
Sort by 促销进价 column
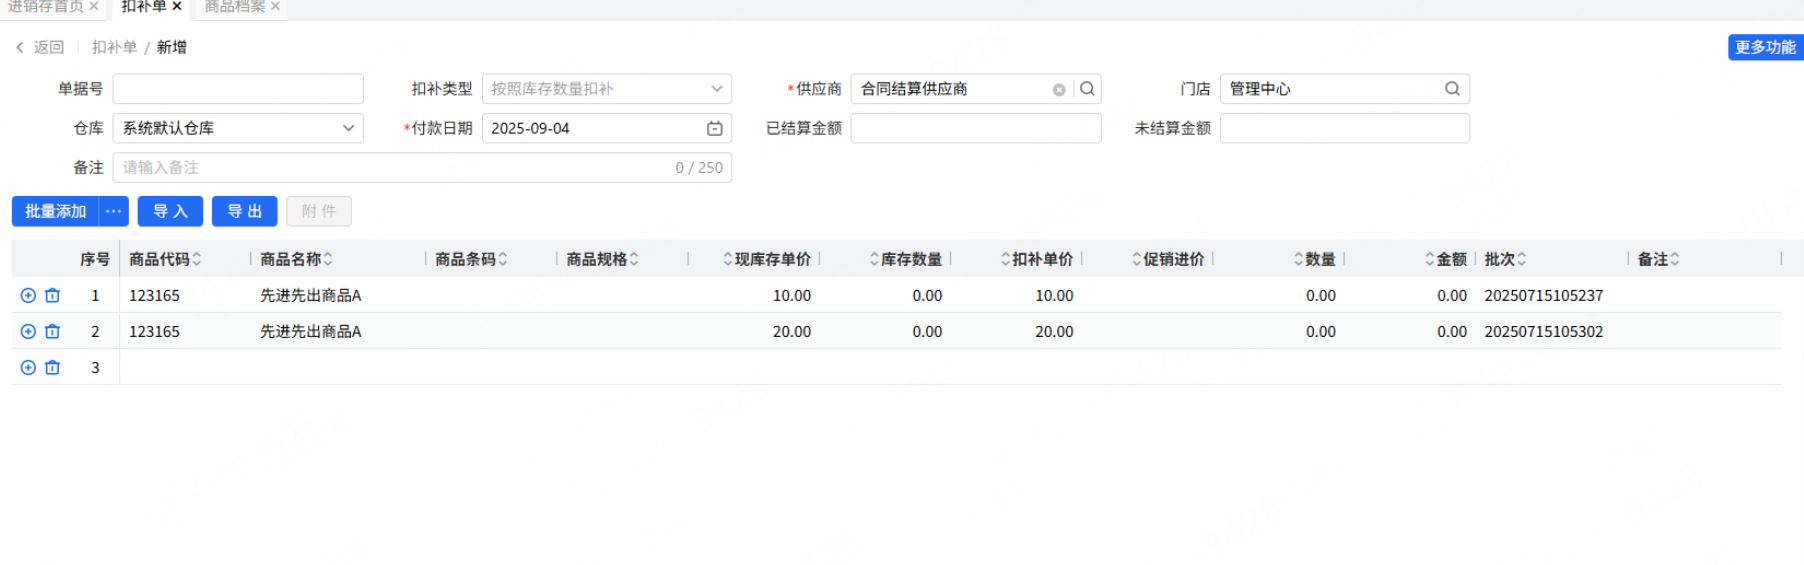click(1137, 259)
